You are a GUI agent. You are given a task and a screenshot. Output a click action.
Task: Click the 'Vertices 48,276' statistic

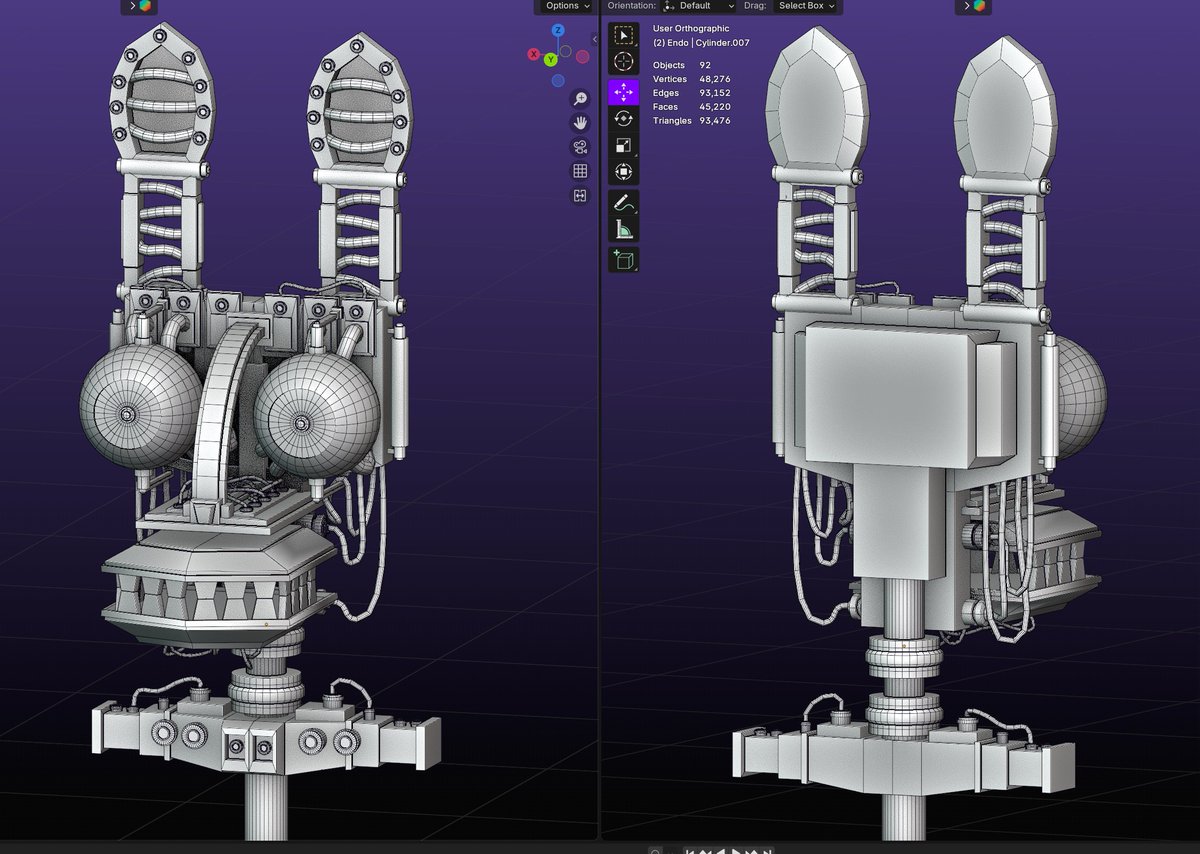click(x=691, y=79)
